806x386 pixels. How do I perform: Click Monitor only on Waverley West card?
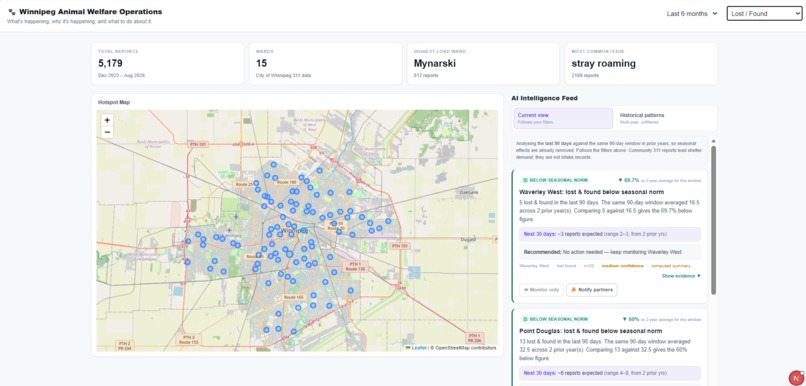tap(541, 290)
